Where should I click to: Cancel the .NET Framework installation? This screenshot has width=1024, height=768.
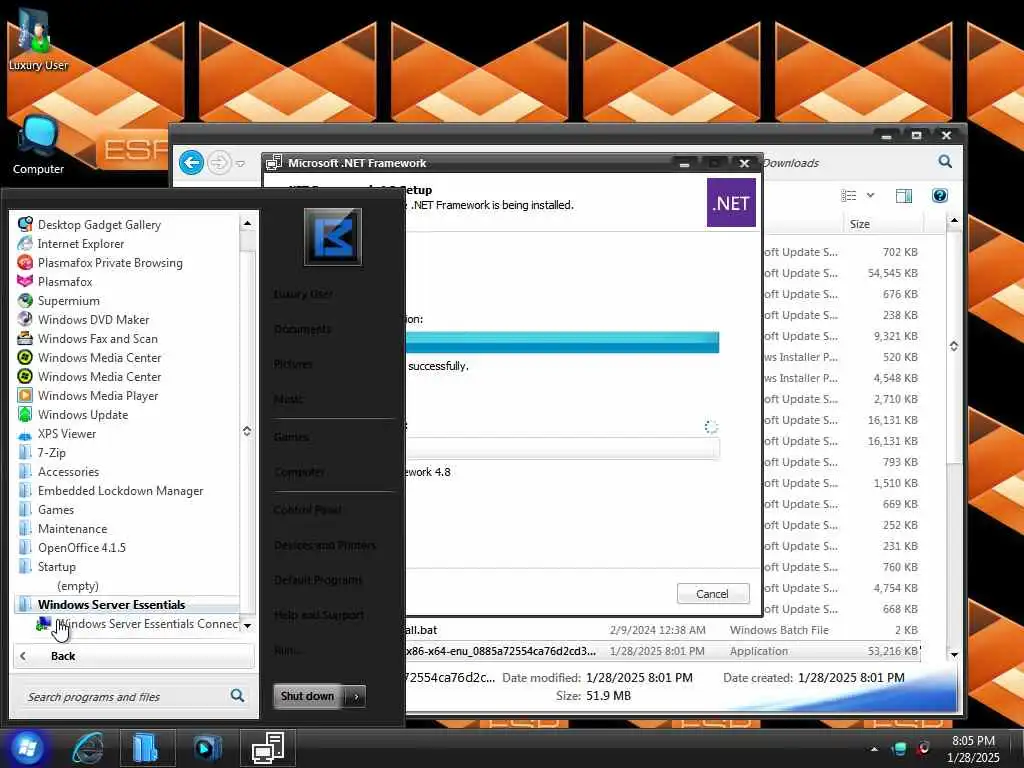pos(712,594)
